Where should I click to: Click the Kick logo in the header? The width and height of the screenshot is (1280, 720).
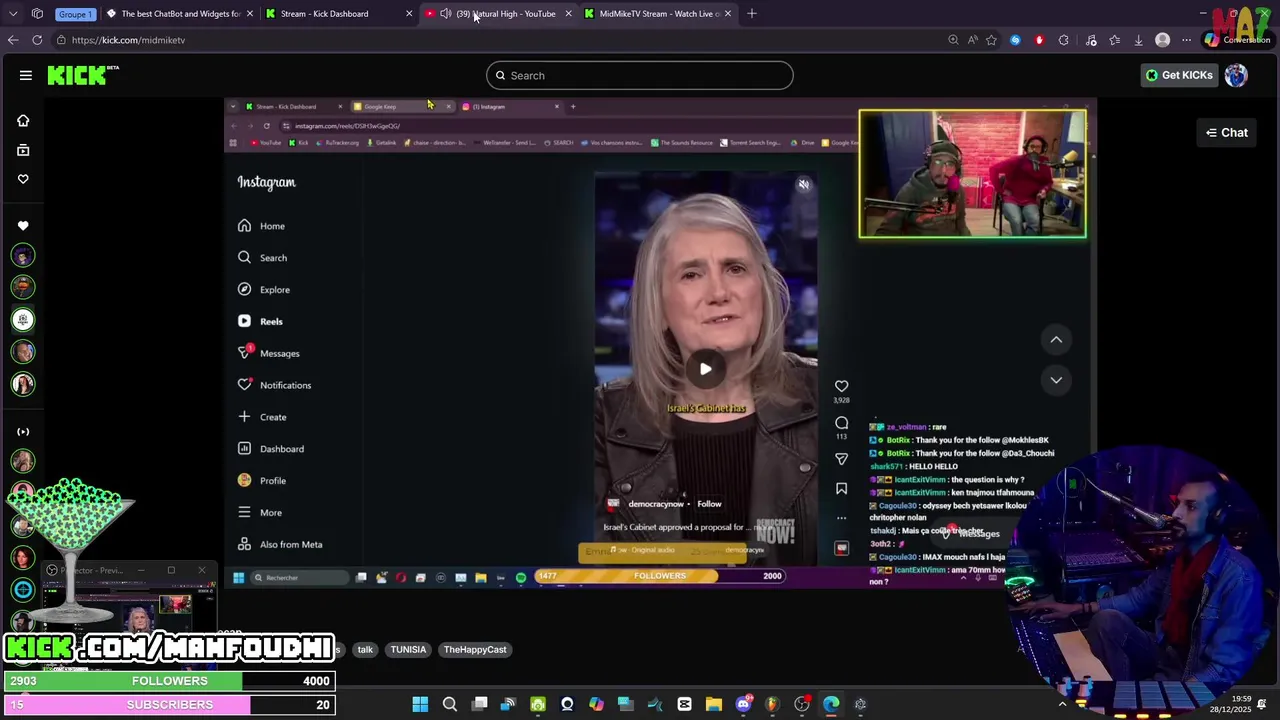click(83, 75)
